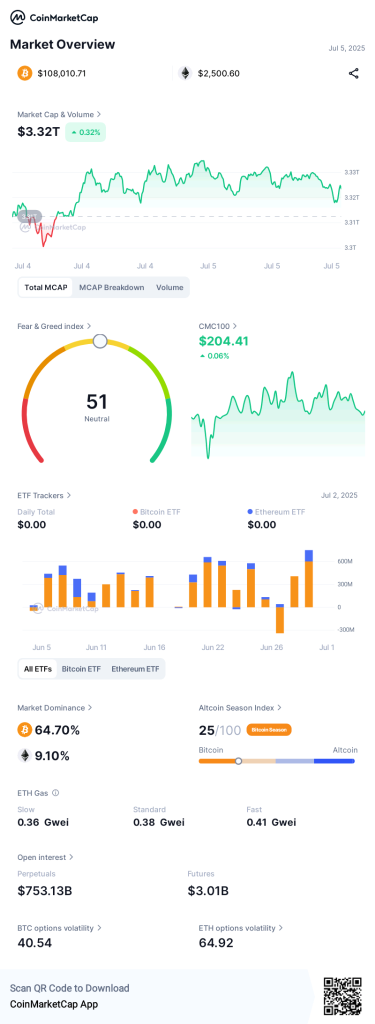Click the QR code to download app

tap(343, 997)
